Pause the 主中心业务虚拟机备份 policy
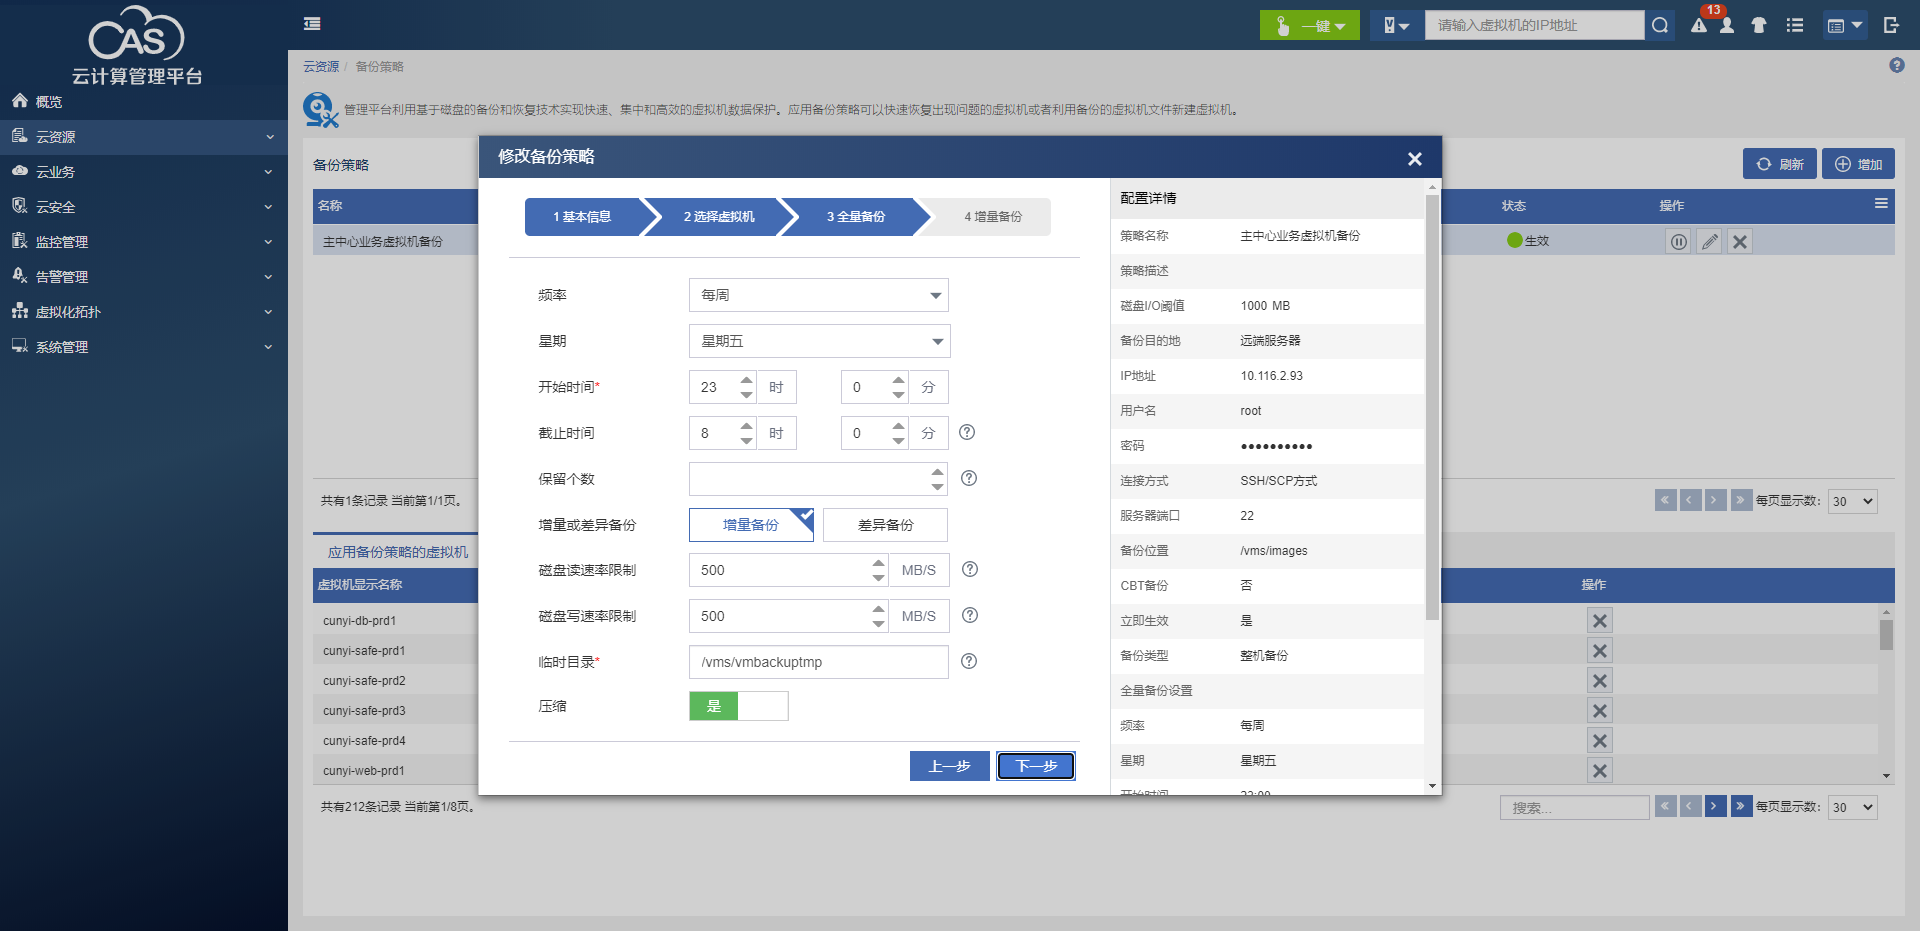The width and height of the screenshot is (1920, 931). coord(1679,241)
